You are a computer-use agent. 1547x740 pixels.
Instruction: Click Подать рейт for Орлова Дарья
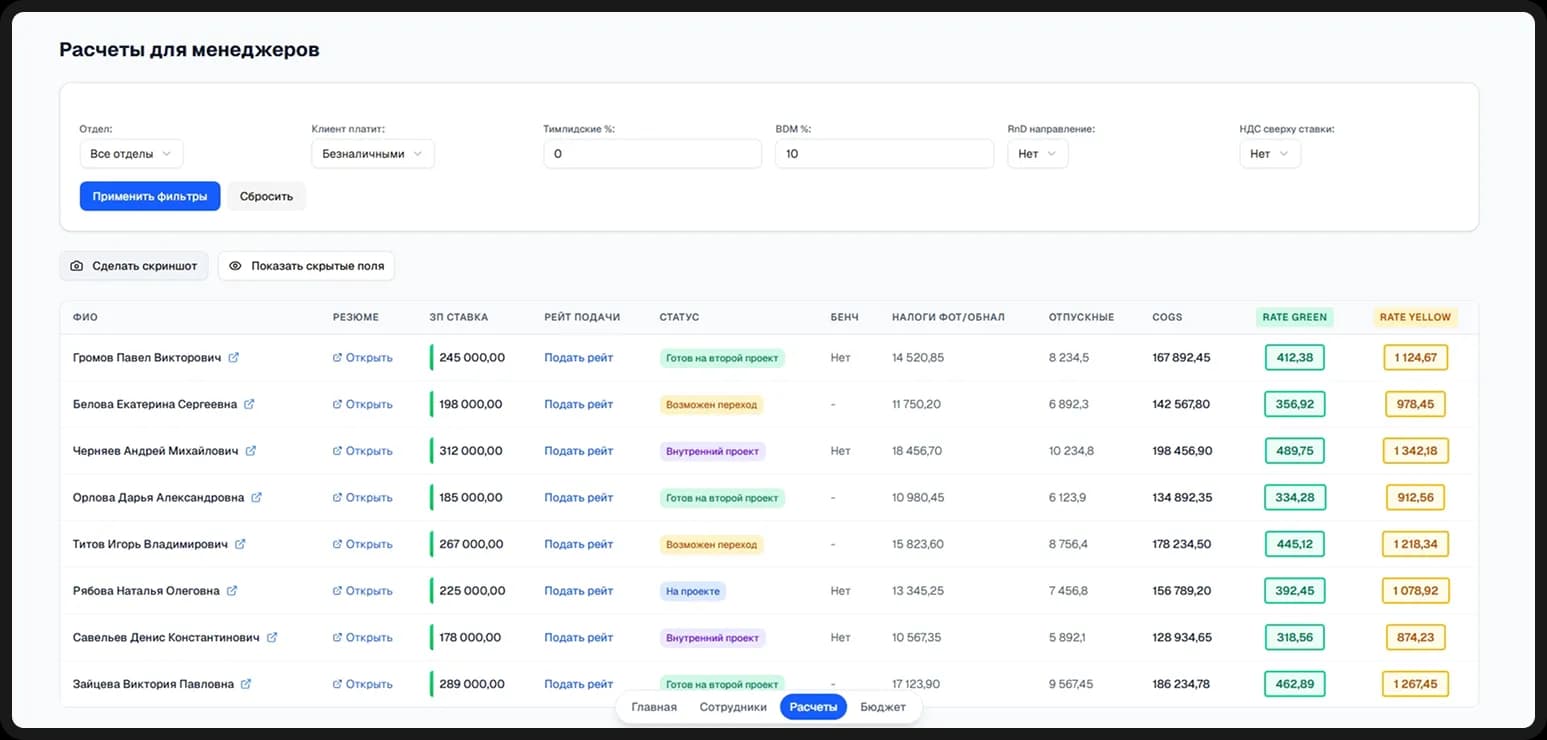click(579, 497)
